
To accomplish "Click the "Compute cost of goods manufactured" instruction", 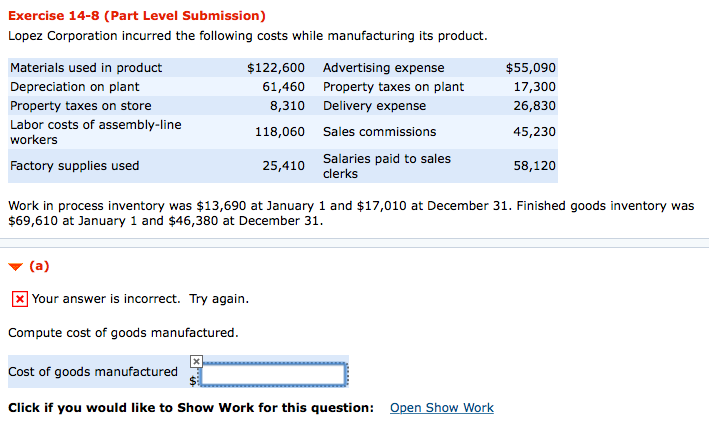I will tap(123, 333).
